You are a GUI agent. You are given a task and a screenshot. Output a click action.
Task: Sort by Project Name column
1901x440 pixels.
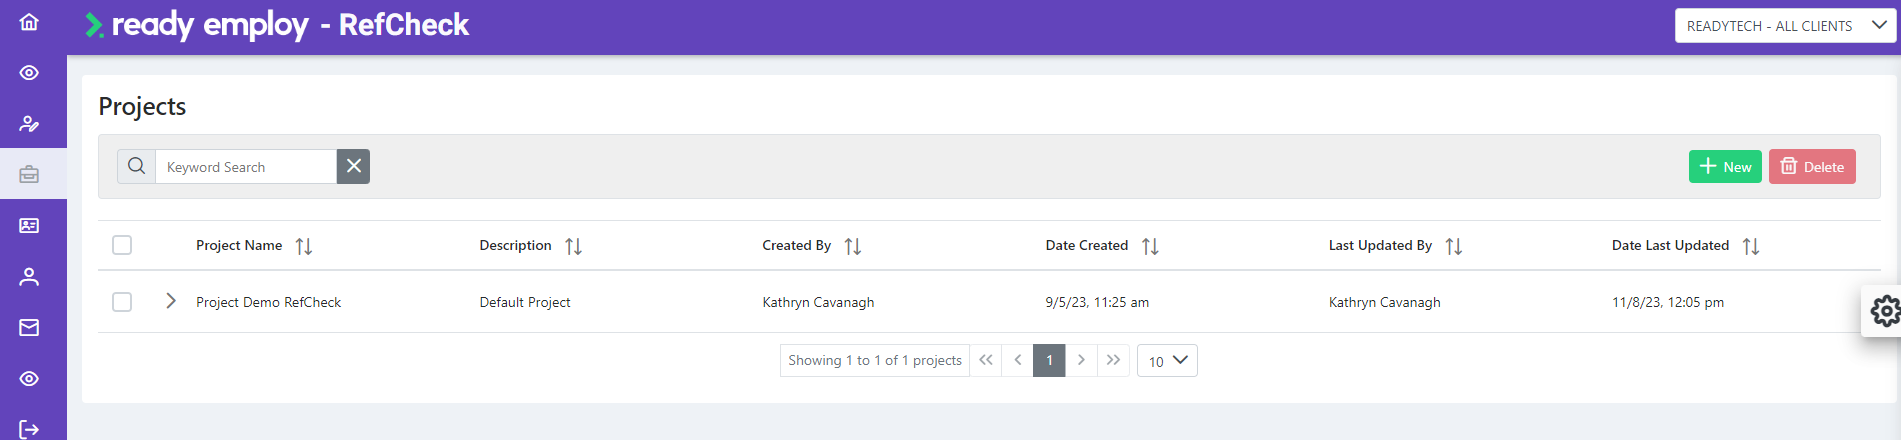(304, 246)
